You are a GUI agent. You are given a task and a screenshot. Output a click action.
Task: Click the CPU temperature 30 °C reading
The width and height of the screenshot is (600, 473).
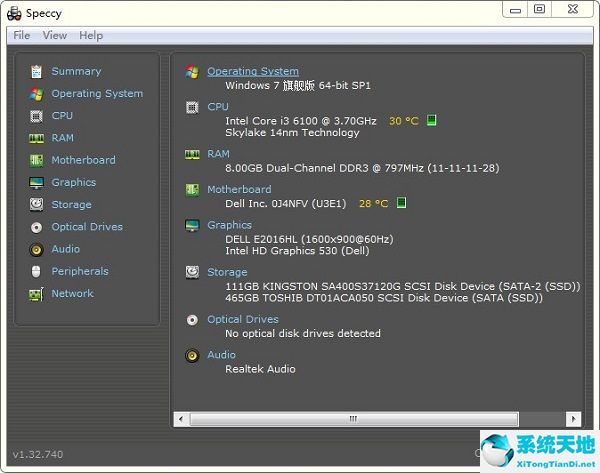(404, 121)
